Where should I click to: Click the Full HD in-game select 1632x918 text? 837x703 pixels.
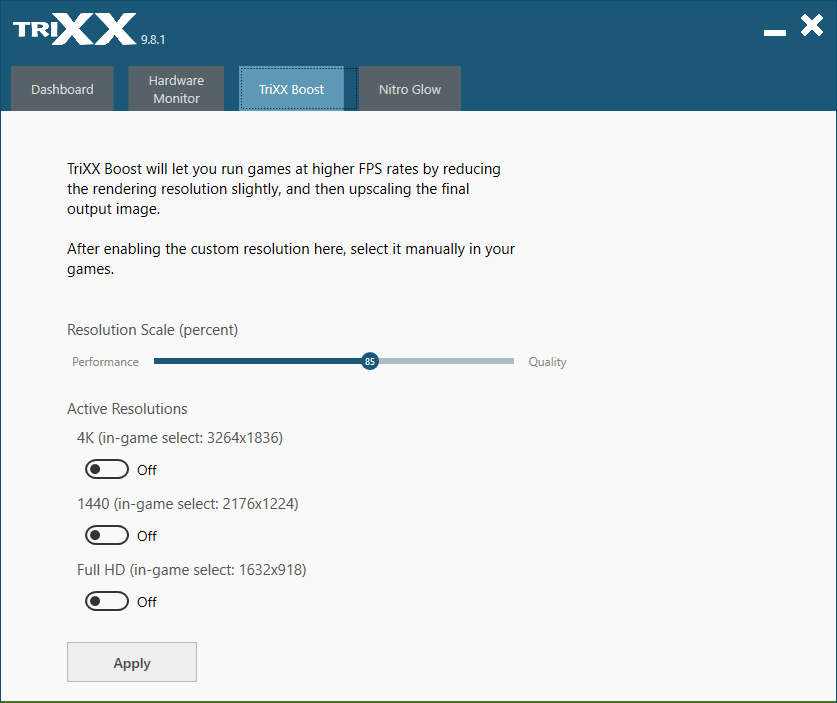(192, 570)
